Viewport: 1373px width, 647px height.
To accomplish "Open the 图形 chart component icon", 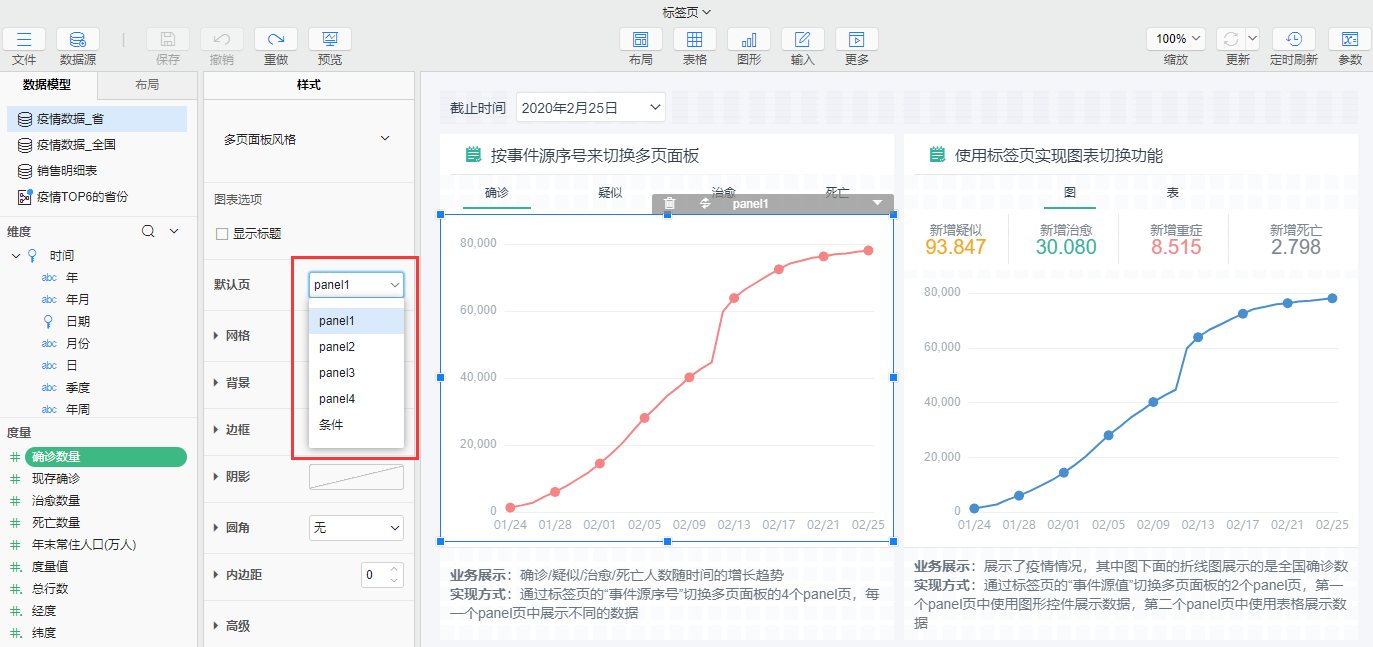I will [x=748, y=40].
